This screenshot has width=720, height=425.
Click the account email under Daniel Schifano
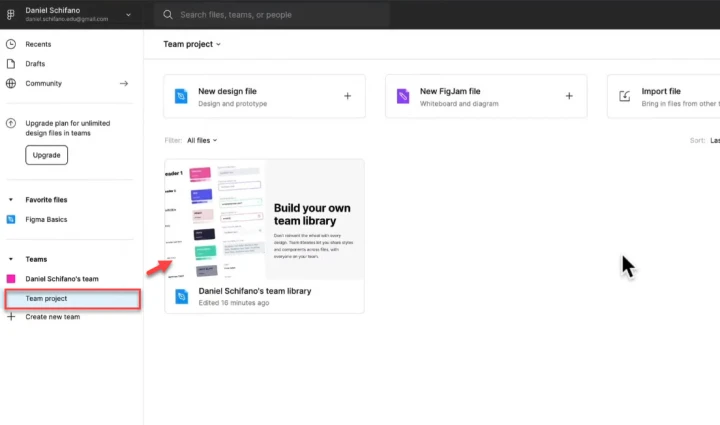(x=67, y=19)
